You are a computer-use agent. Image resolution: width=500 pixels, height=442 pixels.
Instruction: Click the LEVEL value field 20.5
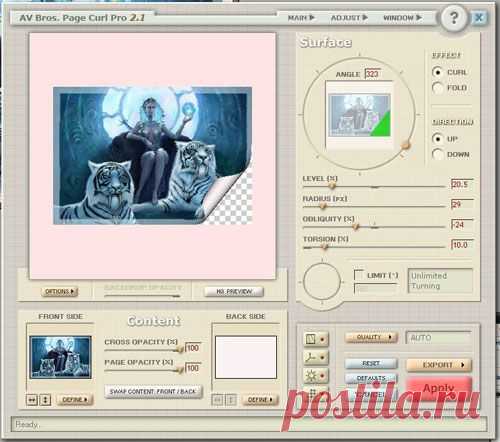(x=462, y=184)
